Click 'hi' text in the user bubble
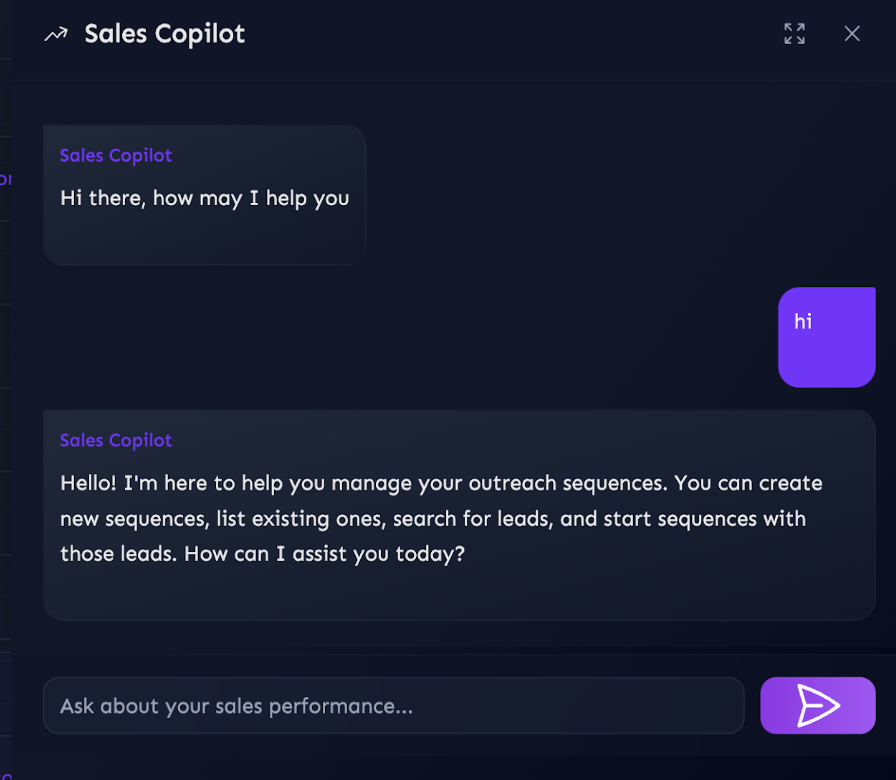 point(803,321)
